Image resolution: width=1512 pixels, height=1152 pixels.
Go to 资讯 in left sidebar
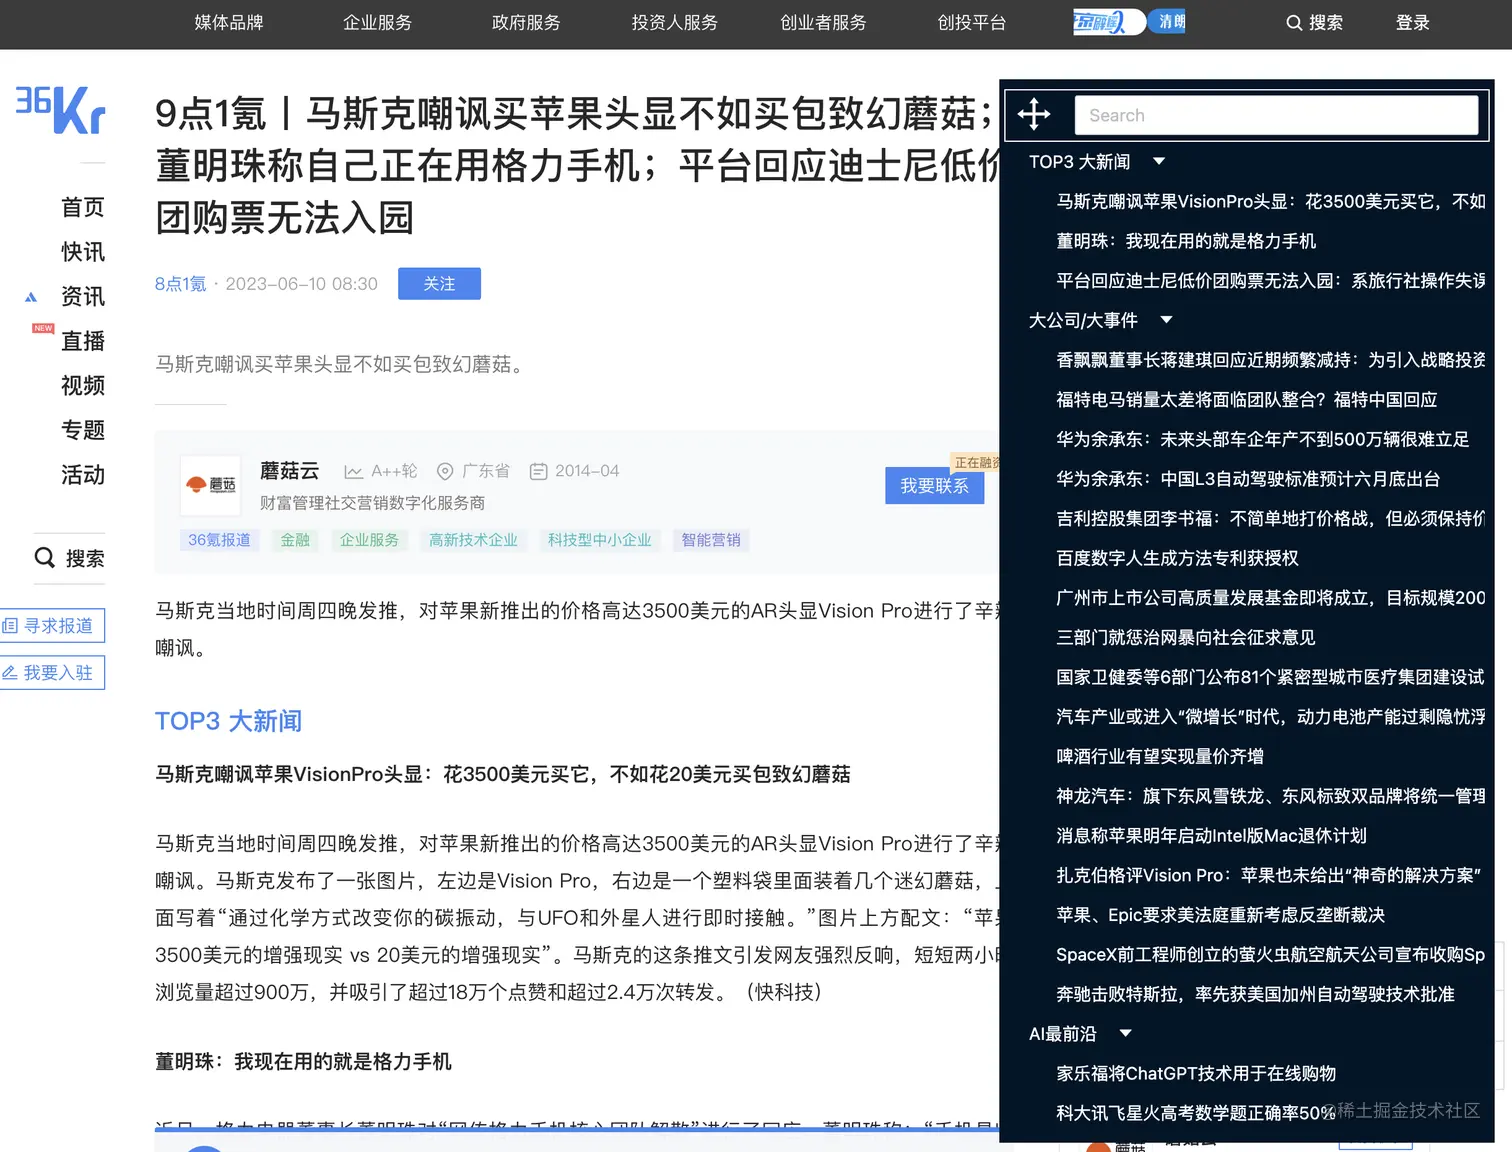pos(83,296)
